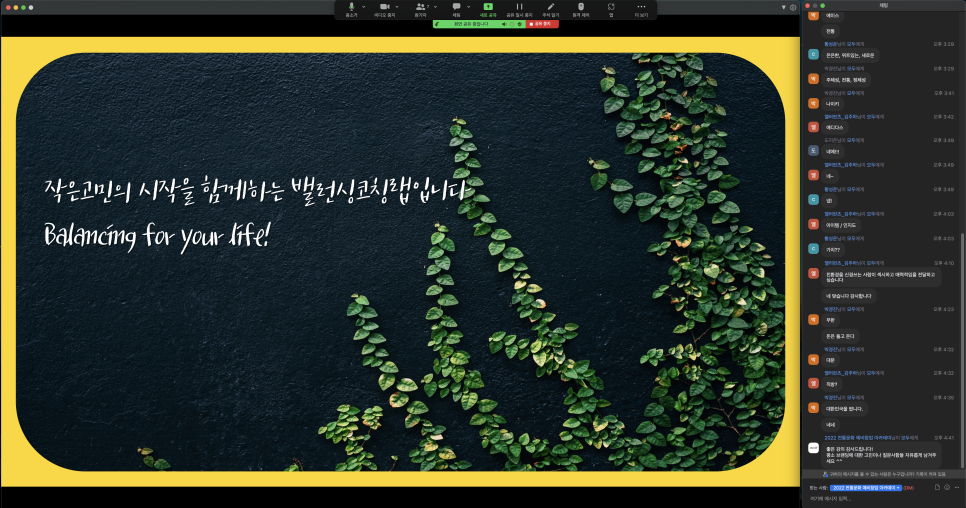This screenshot has height=508, width=966.
Task: Click the red stop share button
Action: [542, 24]
